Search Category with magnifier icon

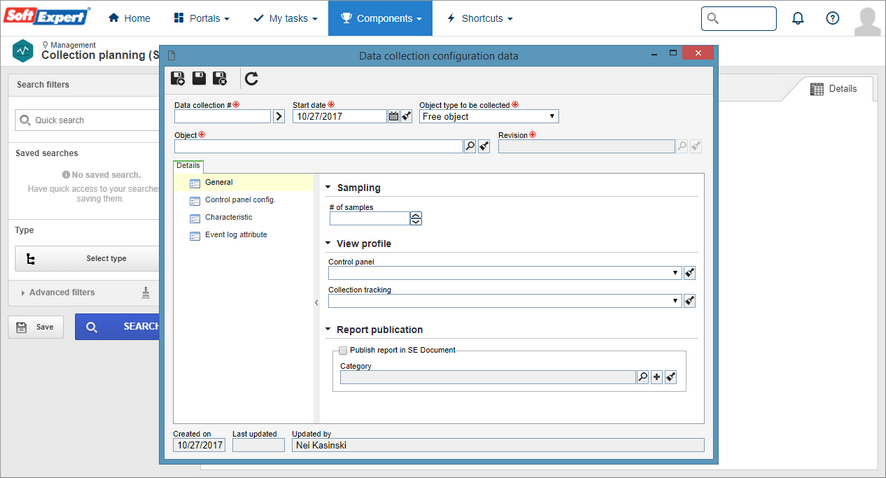click(x=642, y=377)
